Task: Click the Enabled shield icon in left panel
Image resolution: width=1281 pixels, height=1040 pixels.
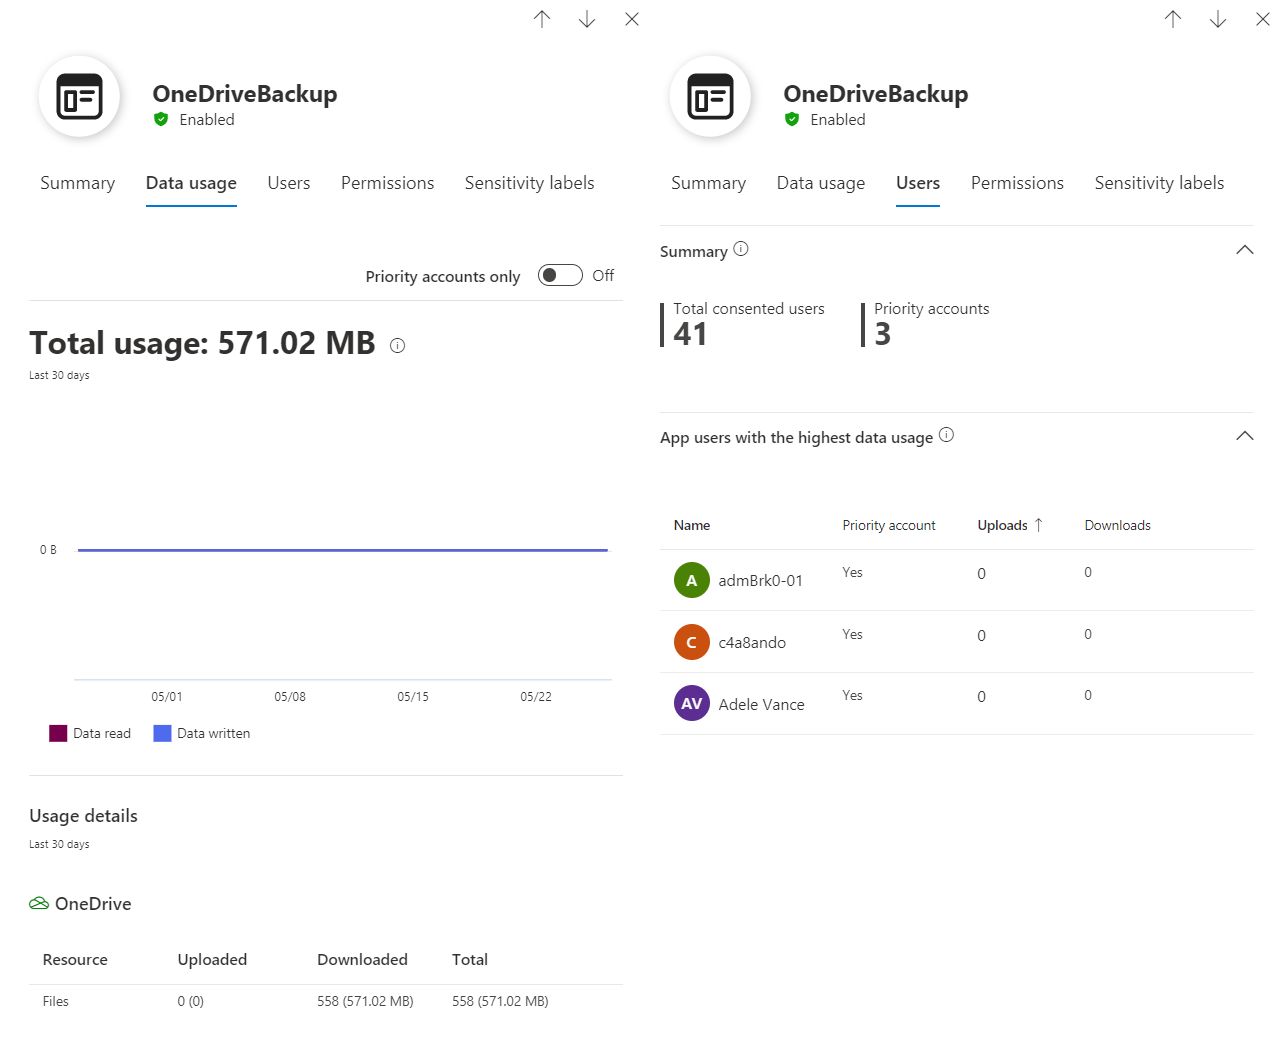Action: point(161,119)
